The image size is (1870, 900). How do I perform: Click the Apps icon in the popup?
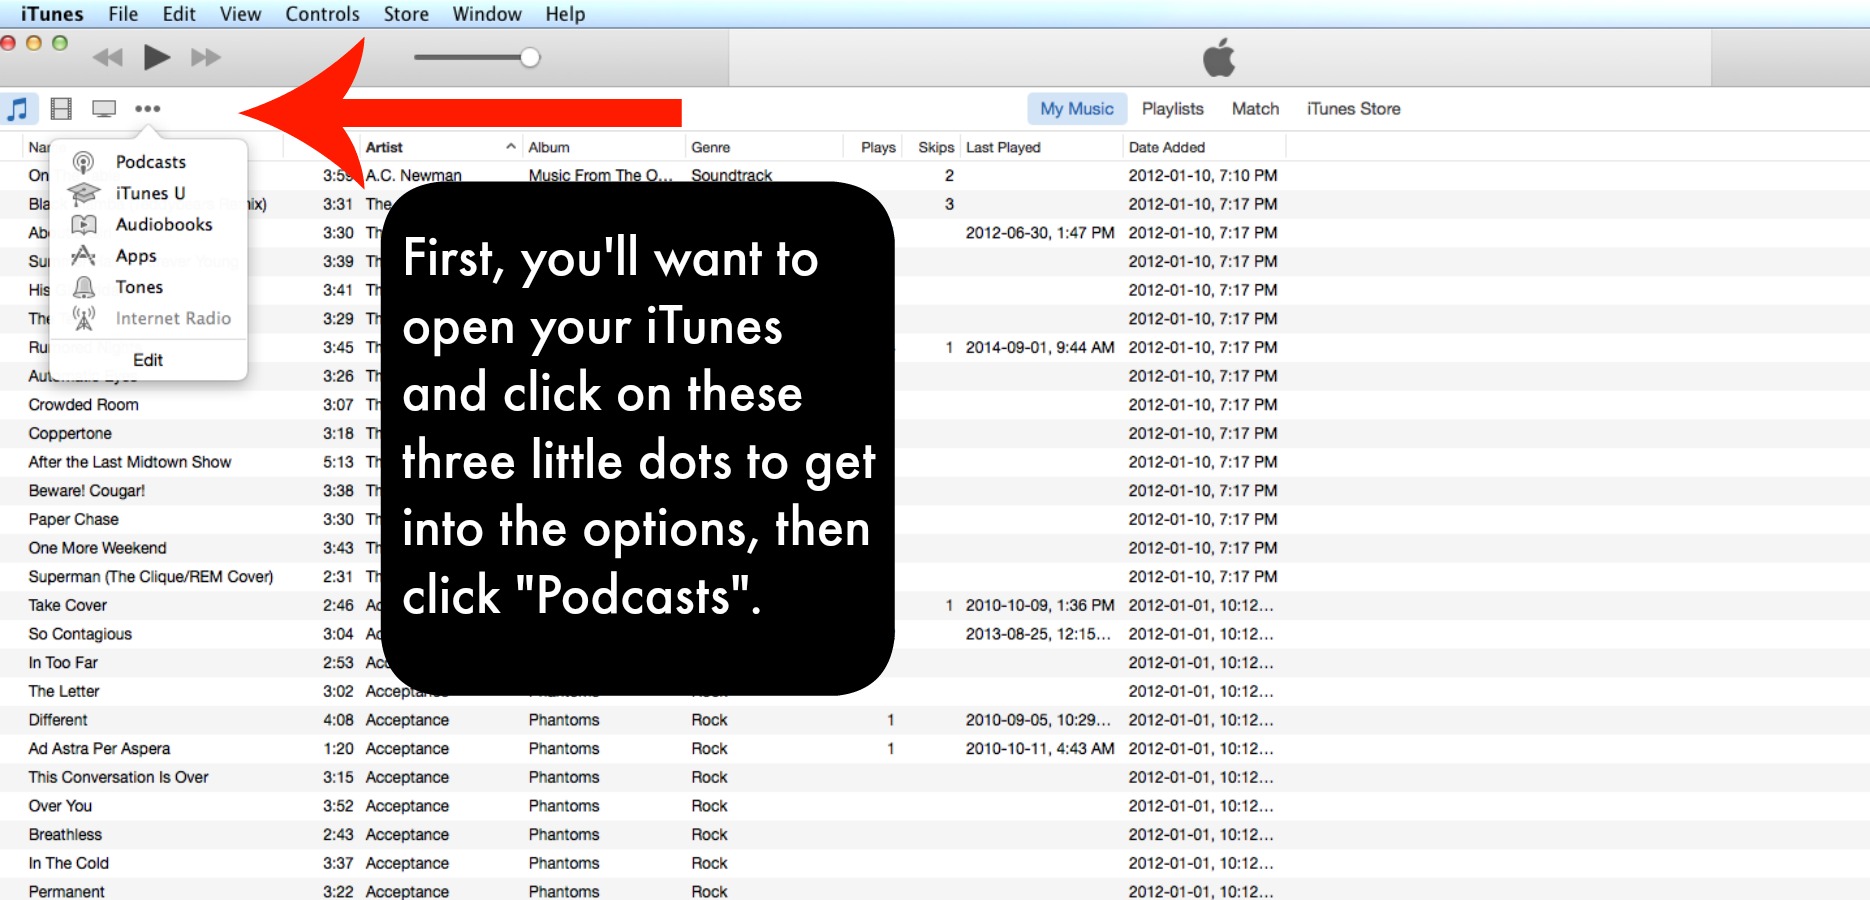coord(84,255)
